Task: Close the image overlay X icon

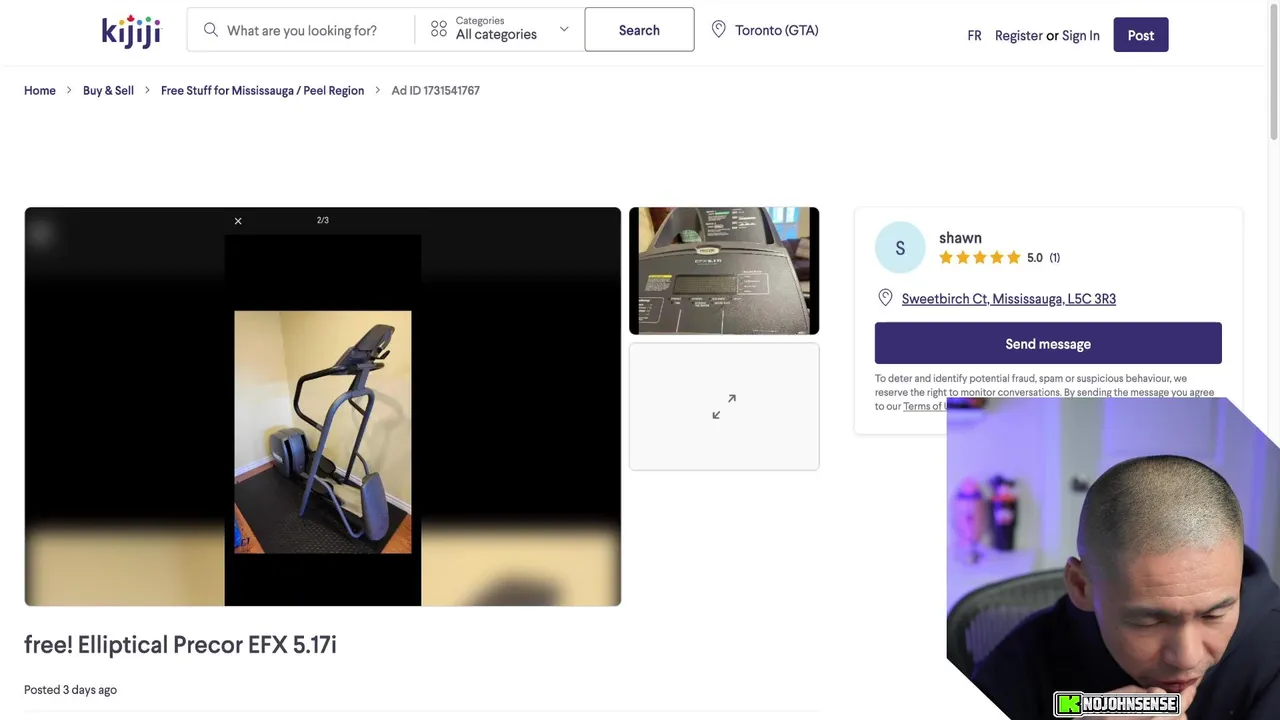Action: pyautogui.click(x=238, y=221)
